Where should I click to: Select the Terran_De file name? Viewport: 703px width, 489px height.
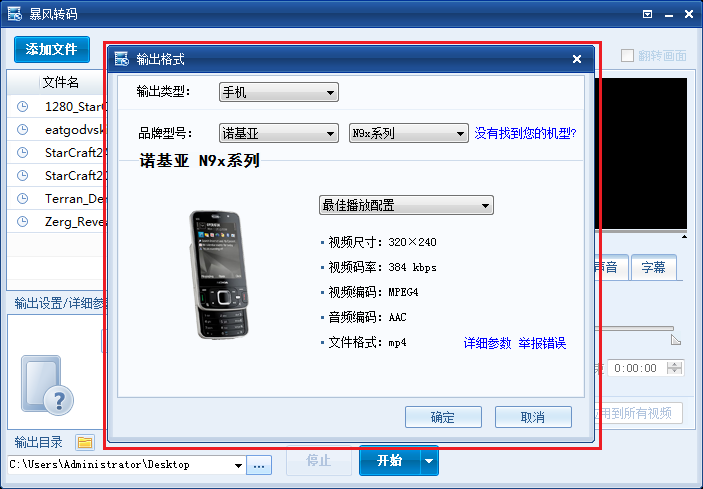click(74, 198)
